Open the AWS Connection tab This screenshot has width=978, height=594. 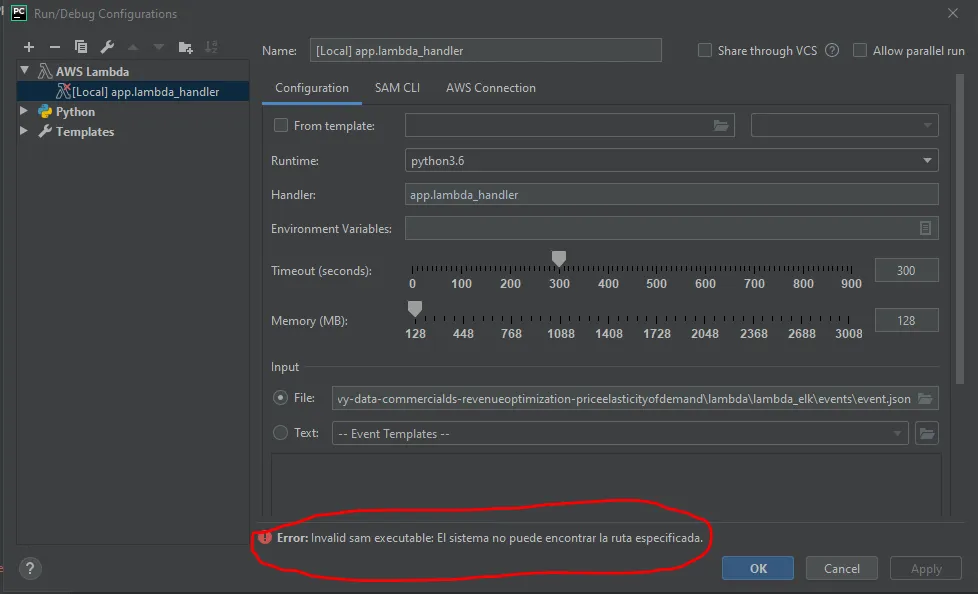[x=491, y=88]
